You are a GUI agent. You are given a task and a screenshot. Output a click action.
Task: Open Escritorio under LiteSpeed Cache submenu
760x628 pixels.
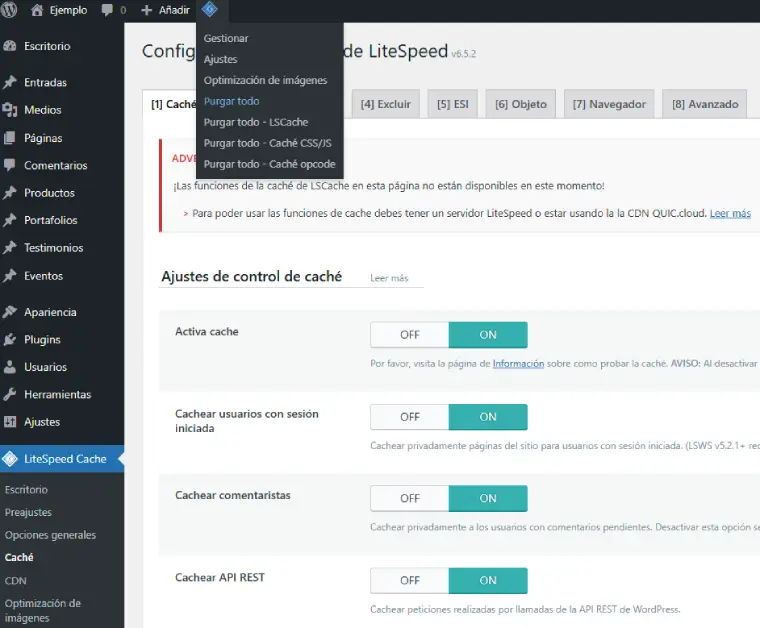pyautogui.click(x=26, y=490)
